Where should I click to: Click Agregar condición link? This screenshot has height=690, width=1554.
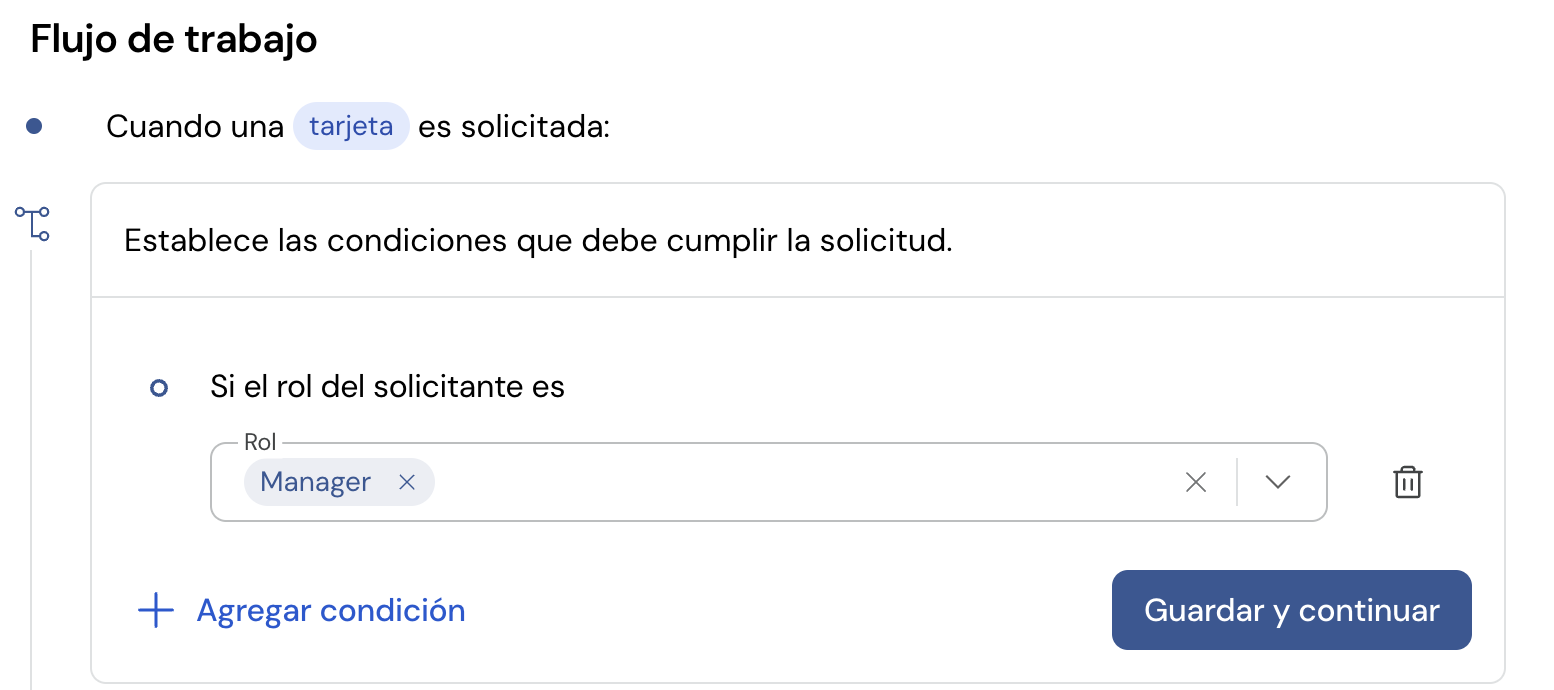coord(331,610)
